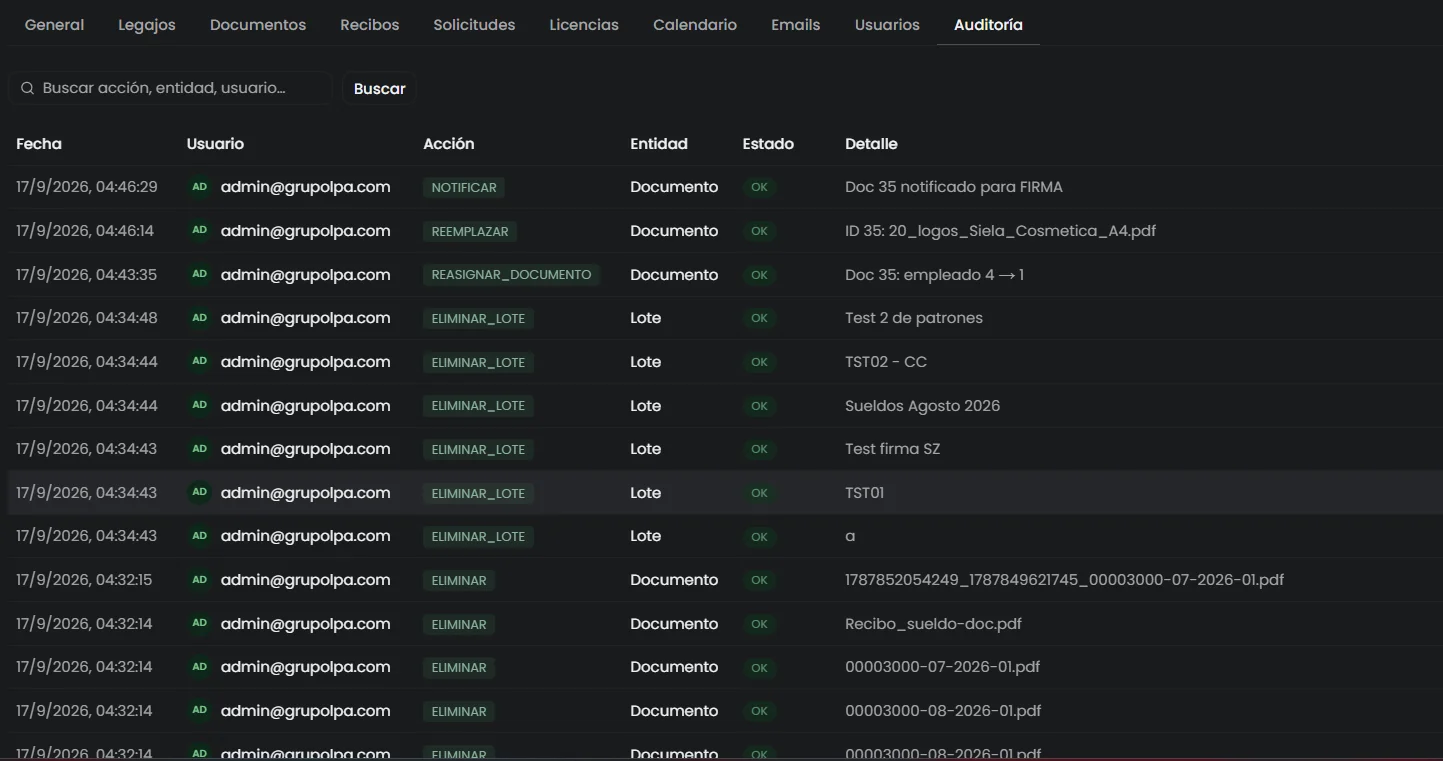Open the Calendario tab

coord(695,25)
